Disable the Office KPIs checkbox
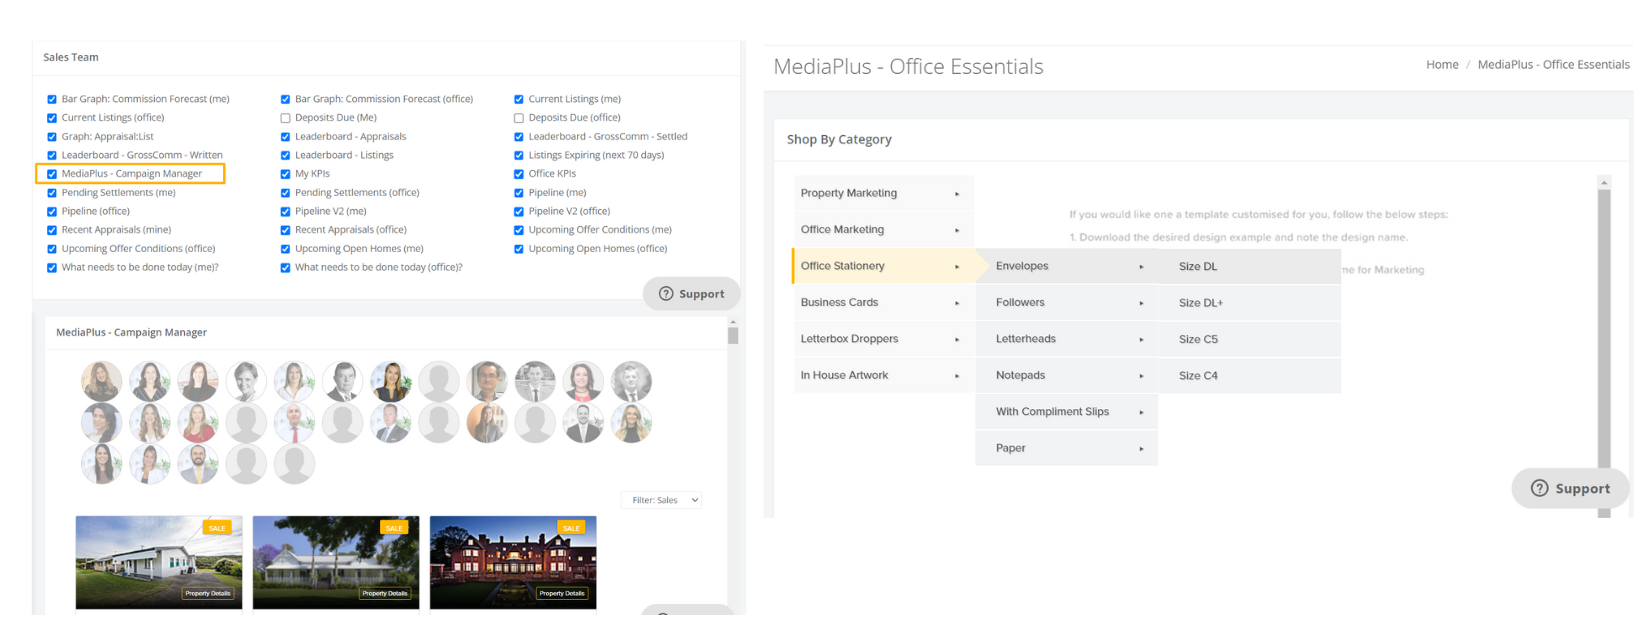This screenshot has height=625, width=1650. tap(519, 174)
